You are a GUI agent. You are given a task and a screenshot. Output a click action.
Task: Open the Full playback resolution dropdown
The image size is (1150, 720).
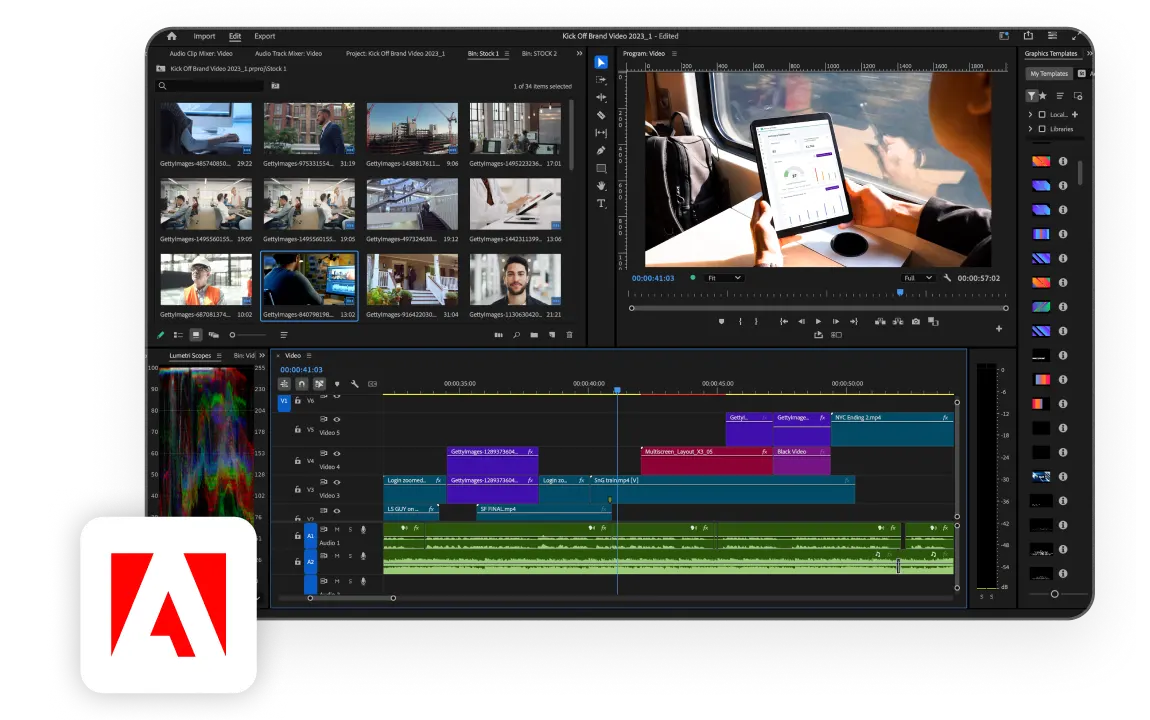(x=918, y=278)
